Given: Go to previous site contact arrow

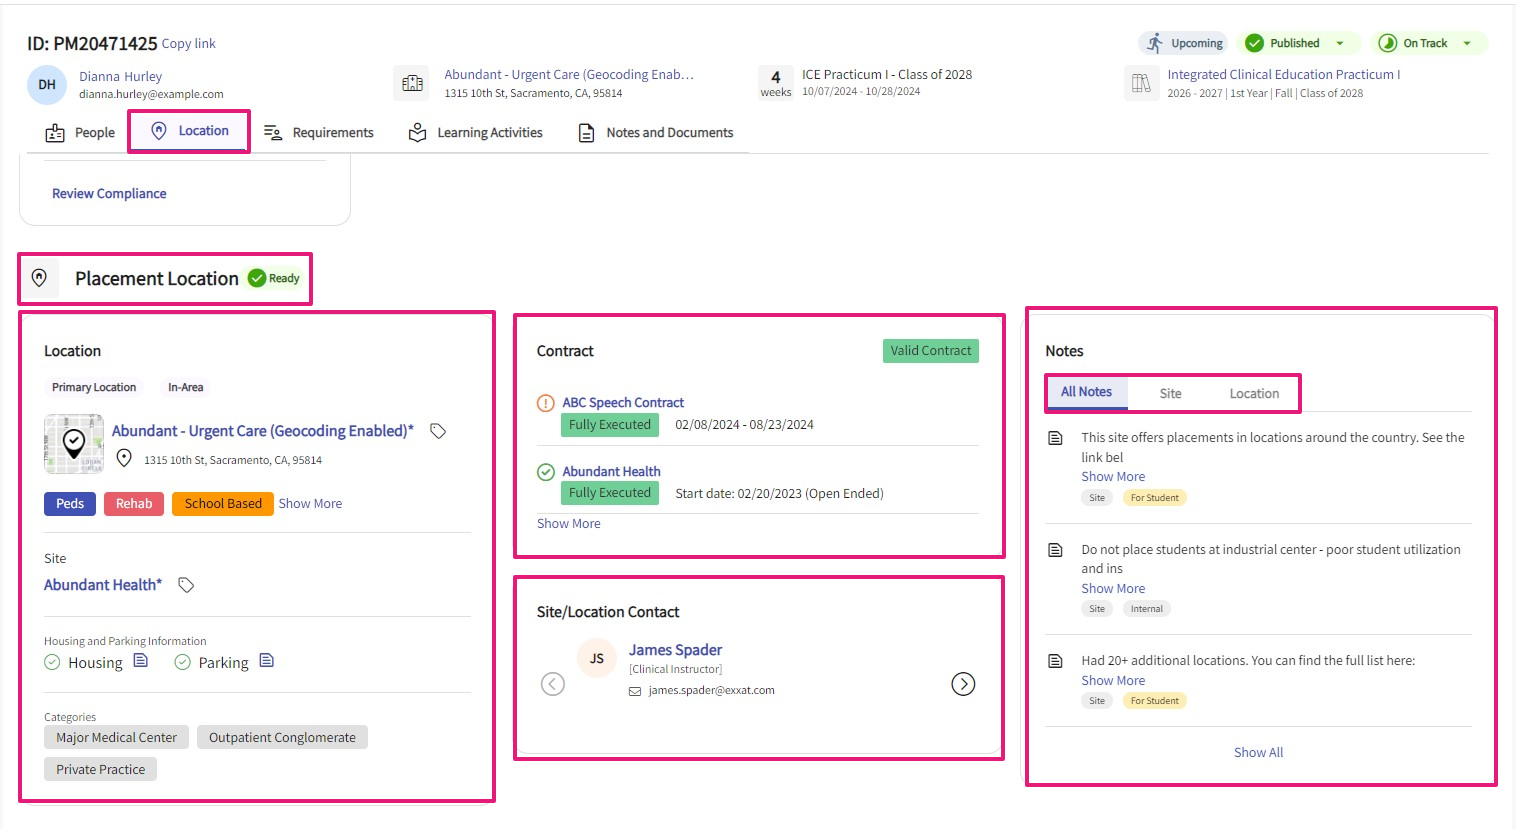Looking at the screenshot, I should click(553, 684).
